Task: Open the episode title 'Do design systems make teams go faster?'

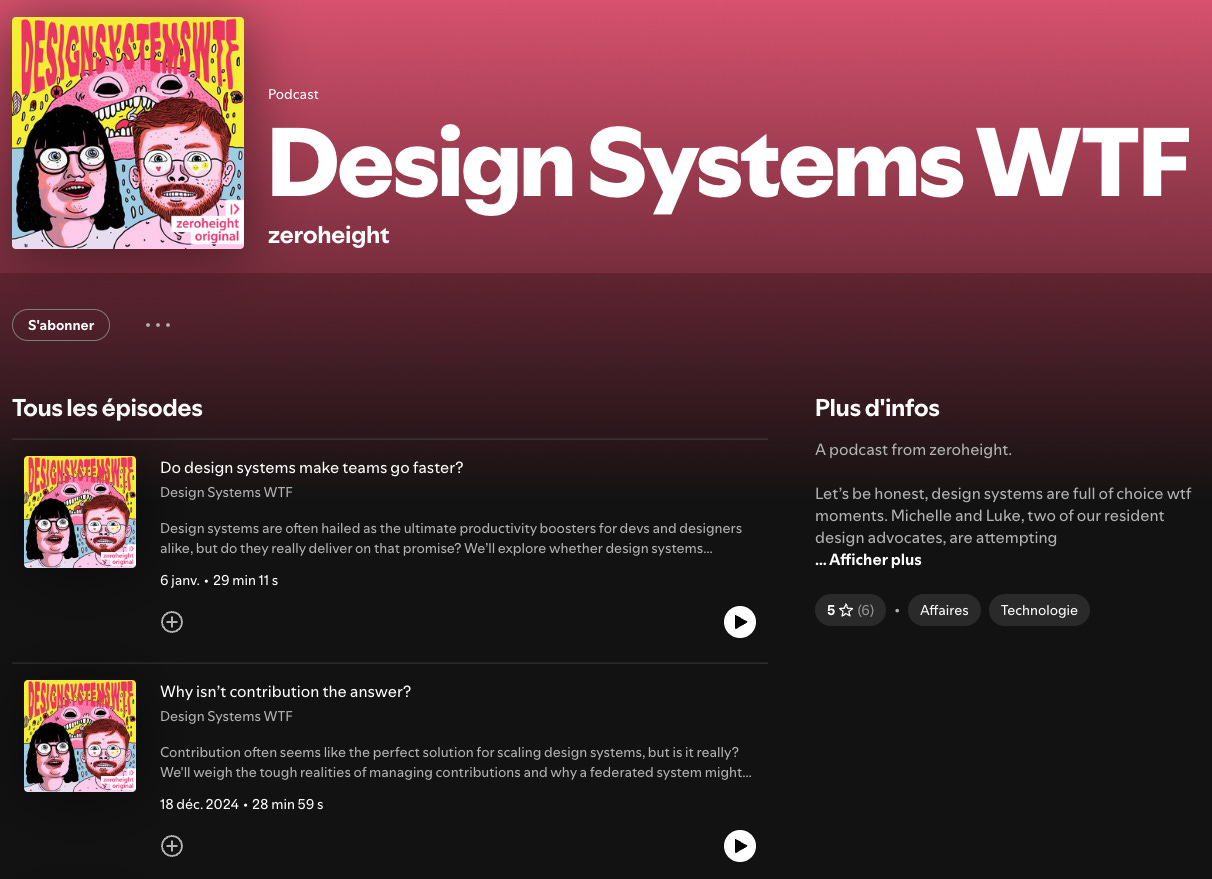Action: tap(312, 467)
